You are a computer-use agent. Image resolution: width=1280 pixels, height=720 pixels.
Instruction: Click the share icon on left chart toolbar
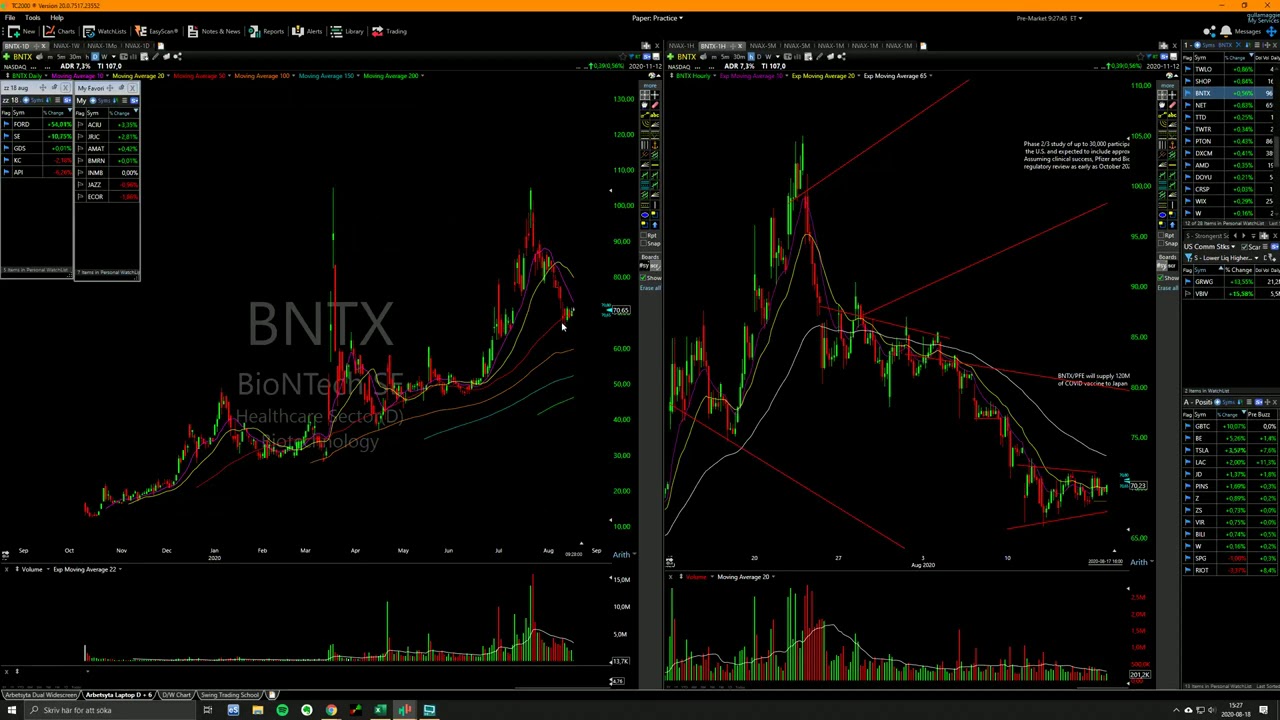click(177, 57)
